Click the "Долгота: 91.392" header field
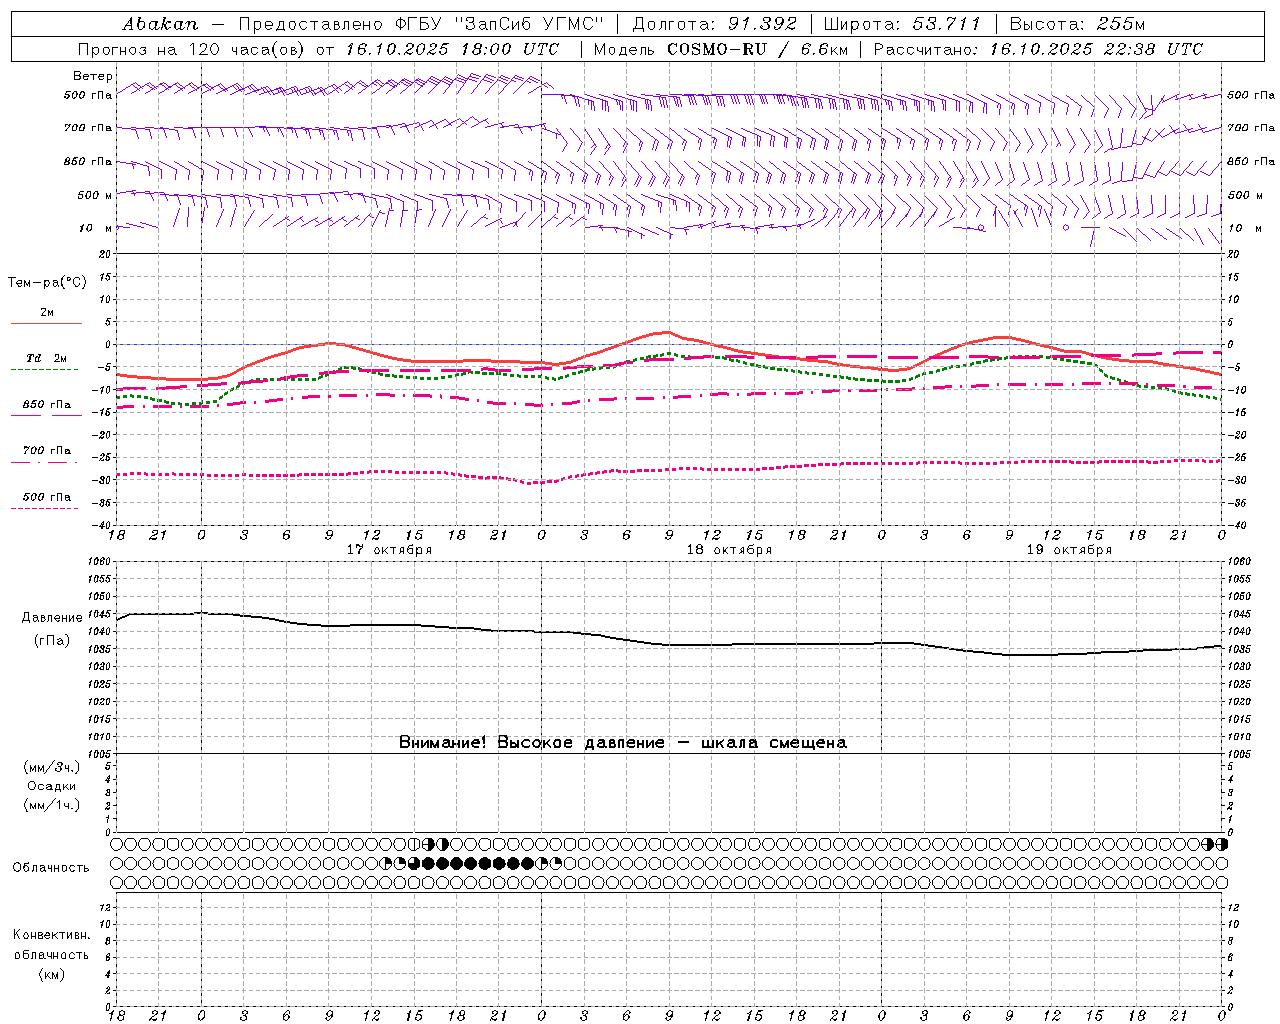 (715, 23)
